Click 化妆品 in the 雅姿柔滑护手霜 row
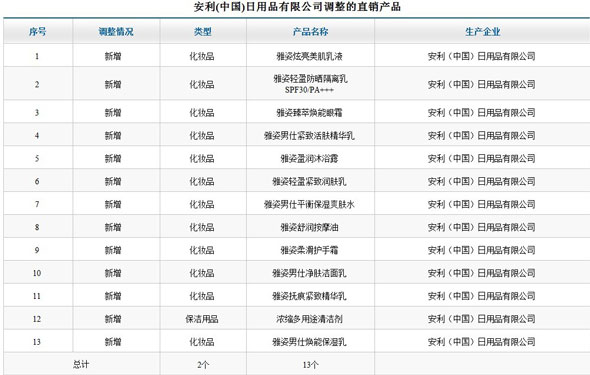 (x=202, y=250)
